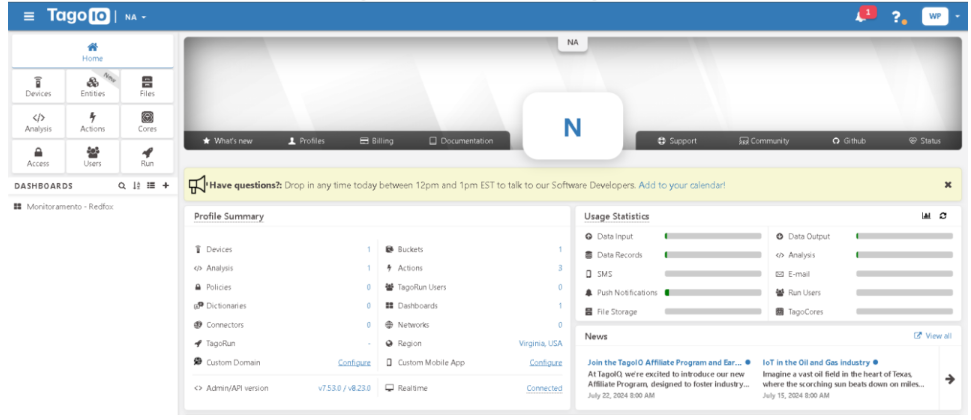Image resolution: width=971 pixels, height=420 pixels.
Task: Open Status link in banner
Action: [925, 141]
